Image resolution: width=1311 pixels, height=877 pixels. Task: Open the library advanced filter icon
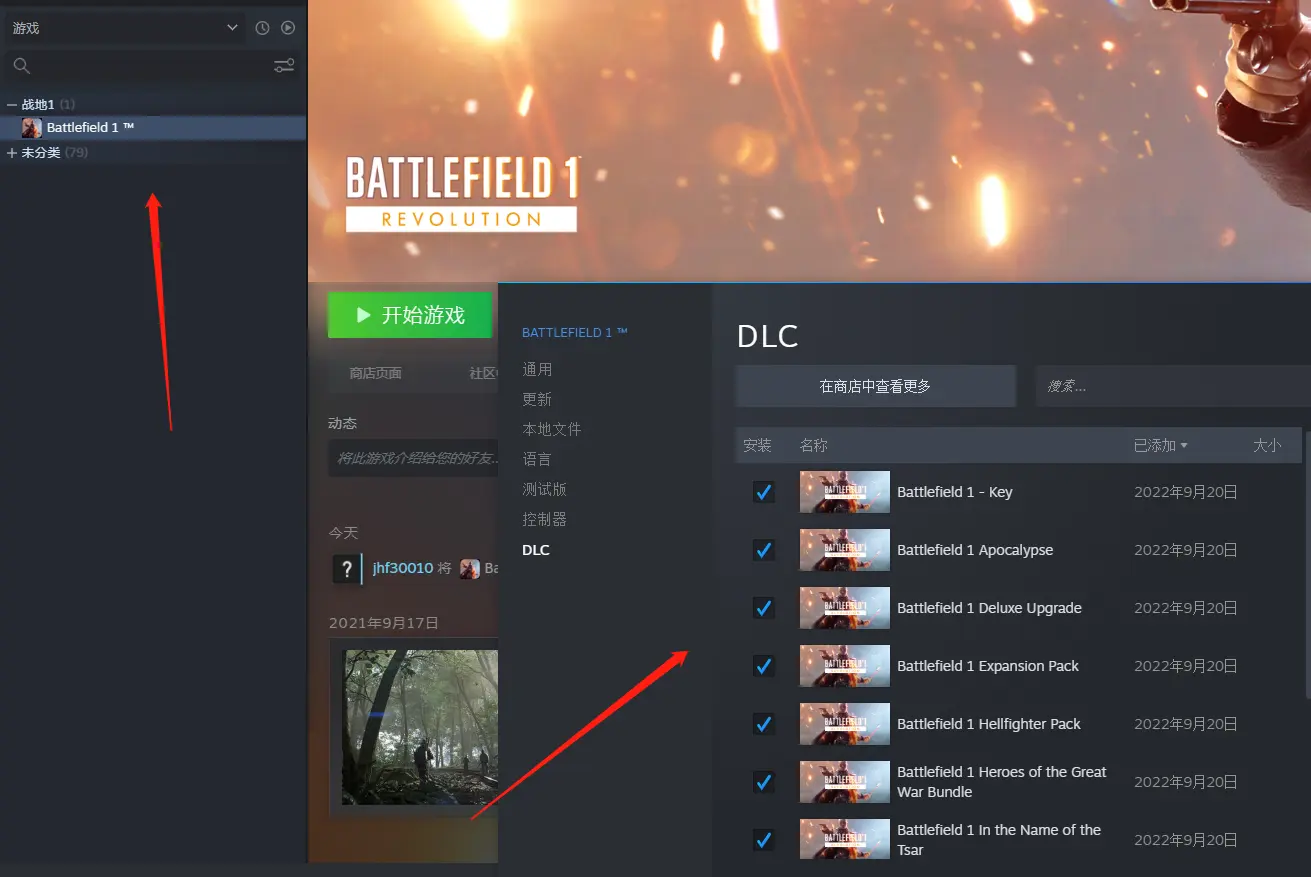(284, 66)
